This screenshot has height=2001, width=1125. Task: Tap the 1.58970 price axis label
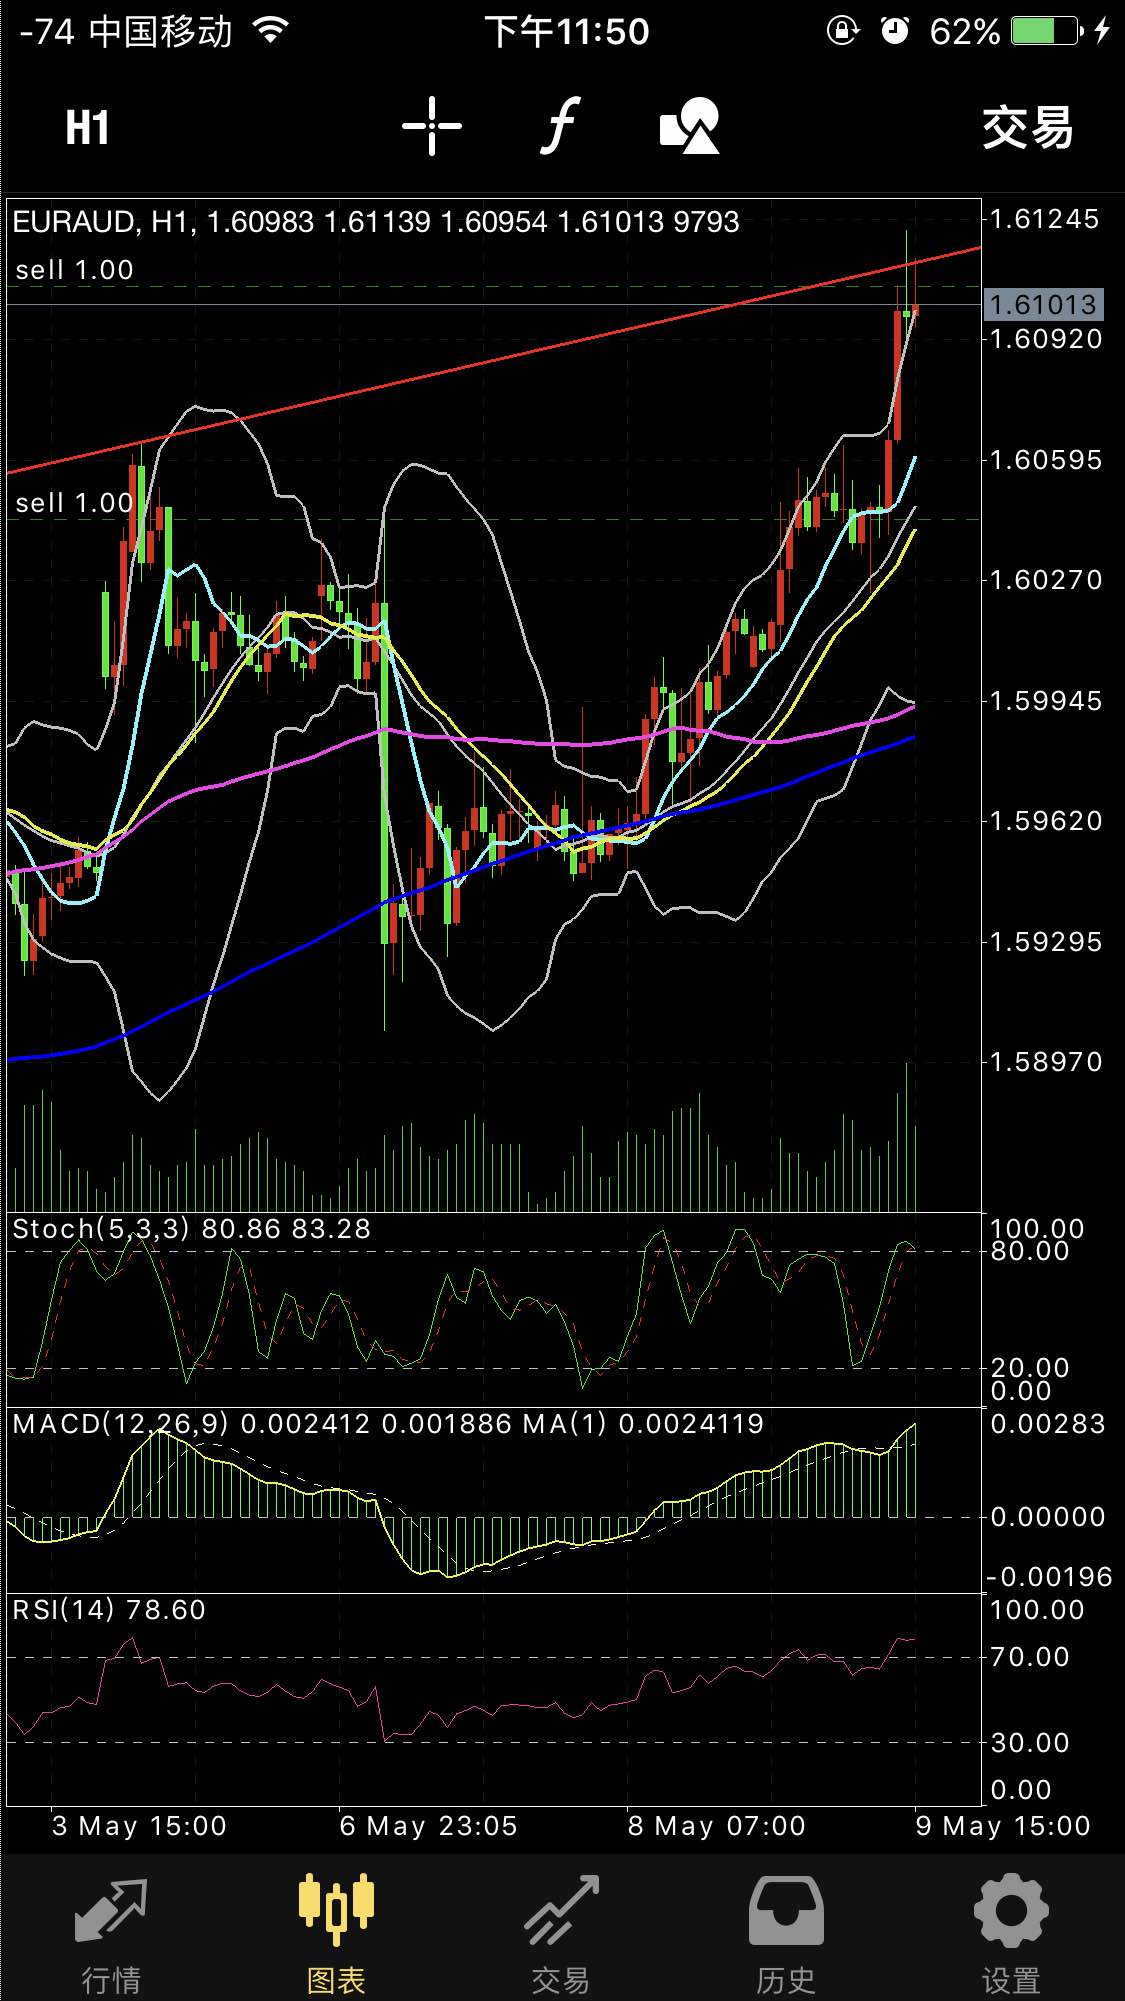pos(1044,1062)
